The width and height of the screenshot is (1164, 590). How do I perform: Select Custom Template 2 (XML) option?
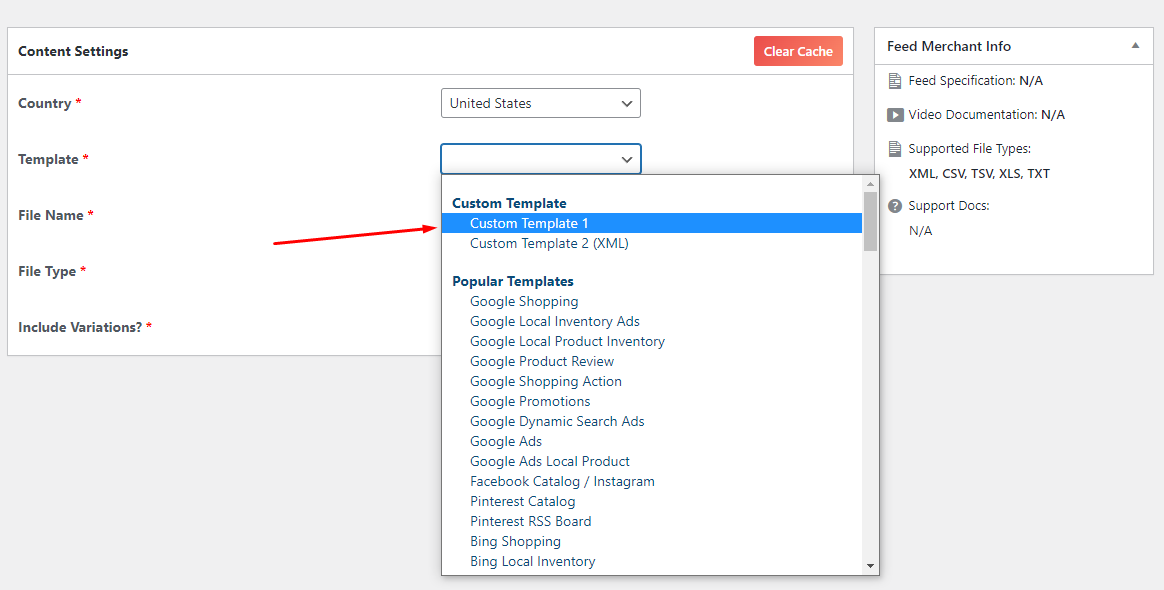(652, 243)
